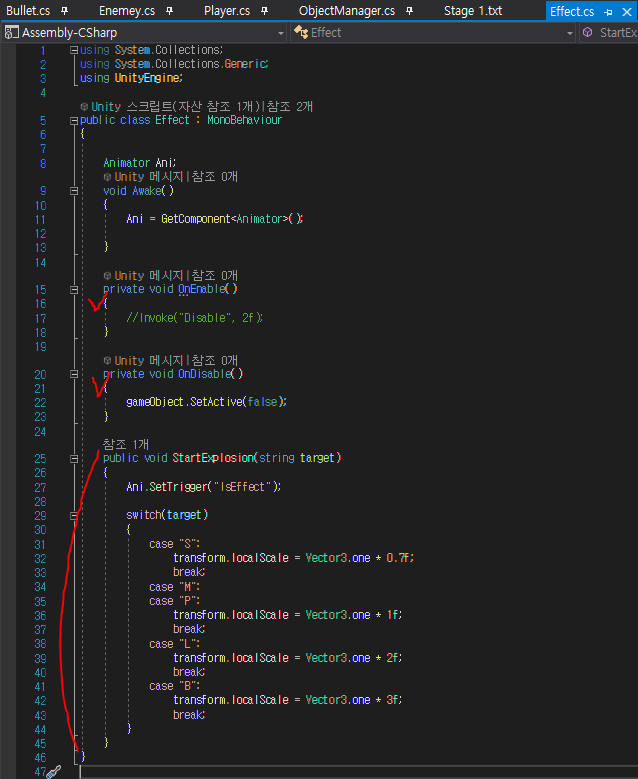
Task: Click the OnEnable method name
Action: [202, 289]
